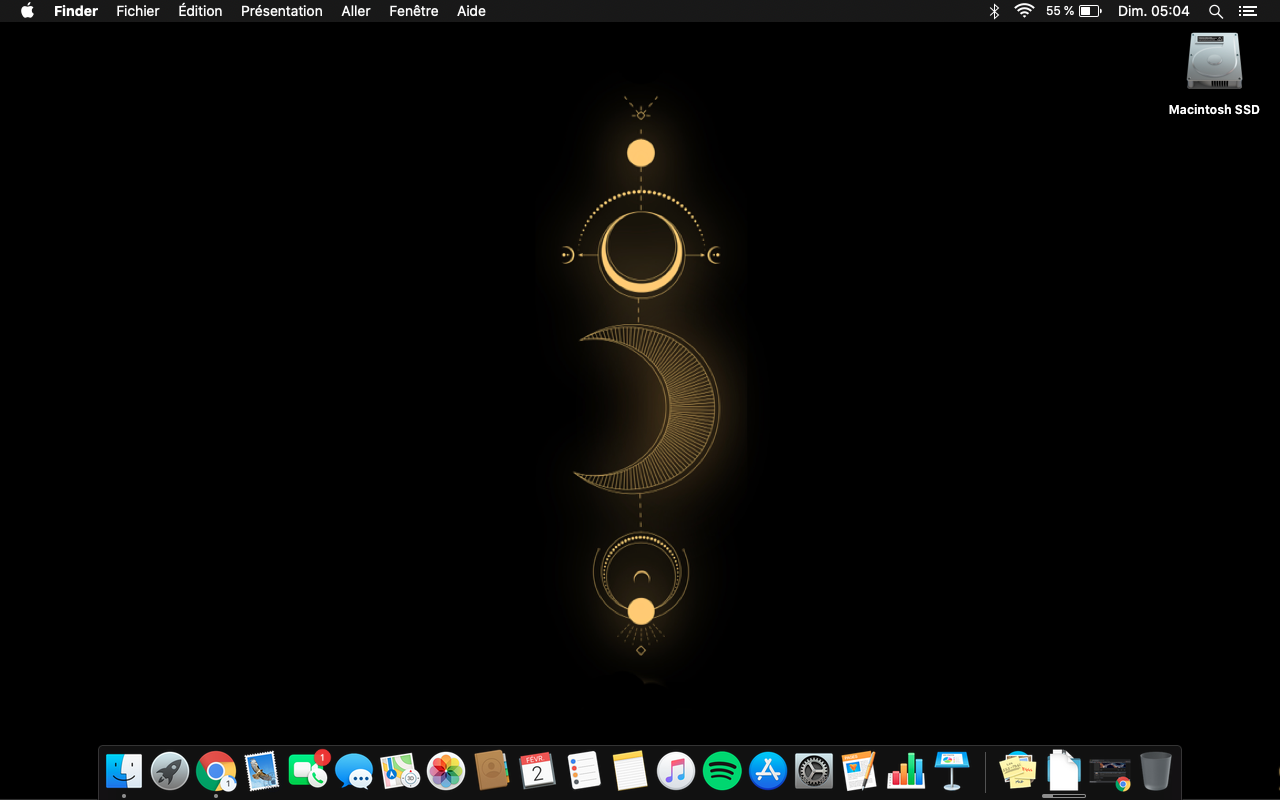
Task: Open the Fenêtre menu
Action: coord(414,11)
